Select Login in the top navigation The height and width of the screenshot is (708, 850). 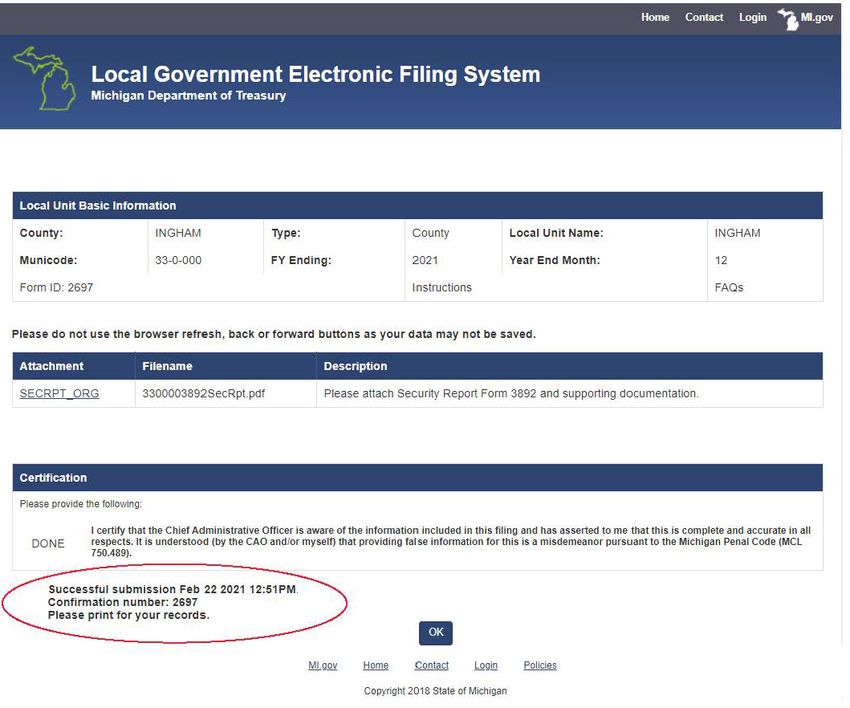(x=752, y=17)
